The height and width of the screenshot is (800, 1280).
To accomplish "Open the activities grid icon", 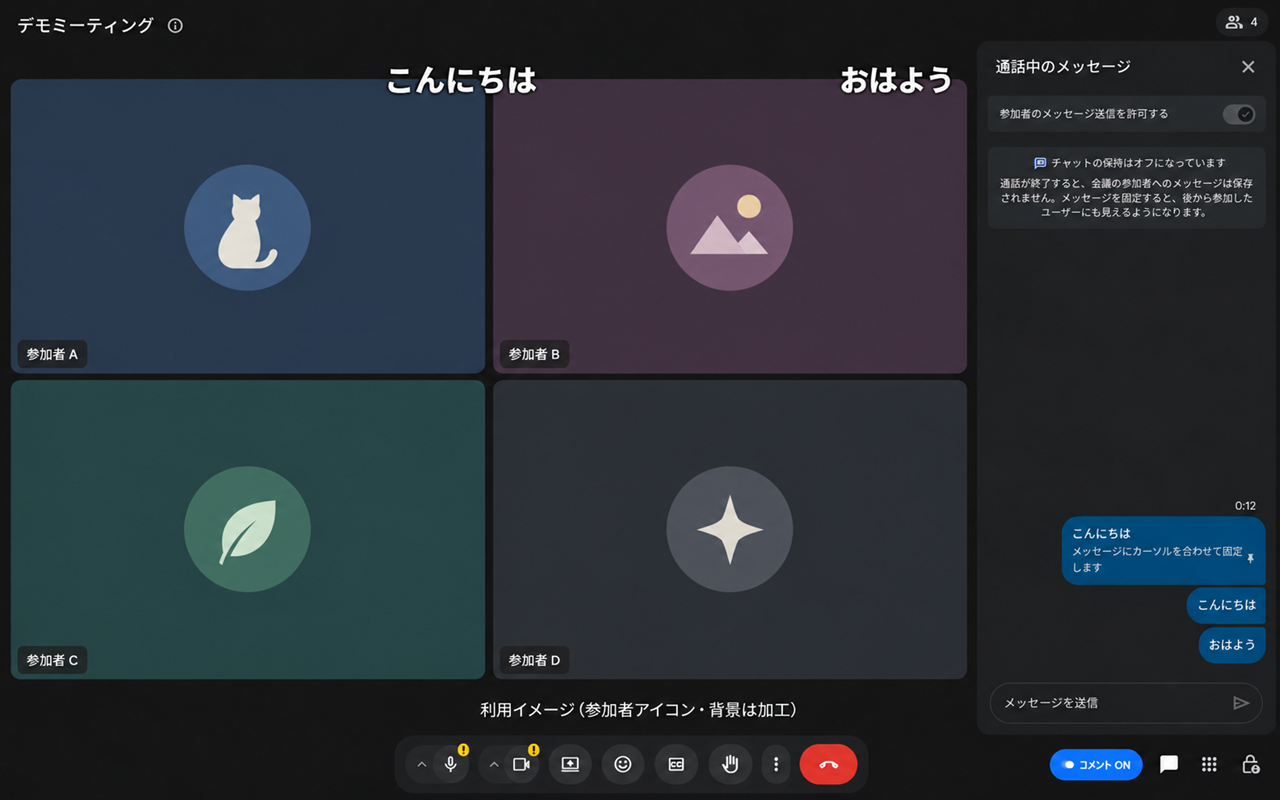I will pos(1209,765).
